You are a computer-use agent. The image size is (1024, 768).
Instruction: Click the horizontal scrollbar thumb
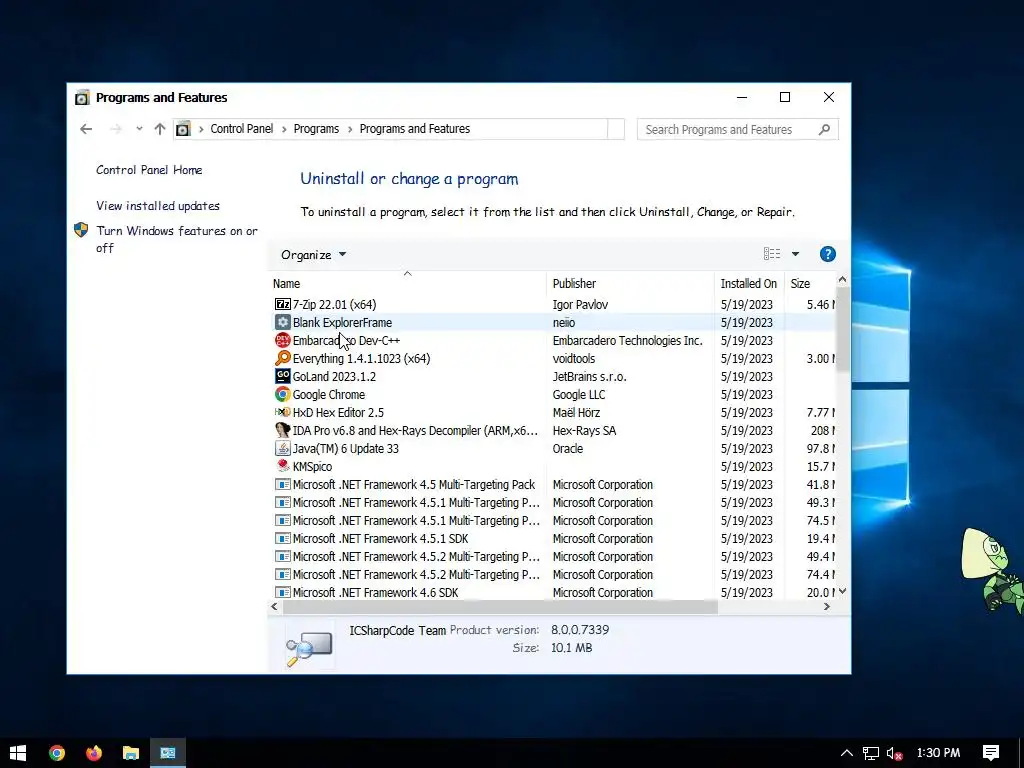pos(500,607)
